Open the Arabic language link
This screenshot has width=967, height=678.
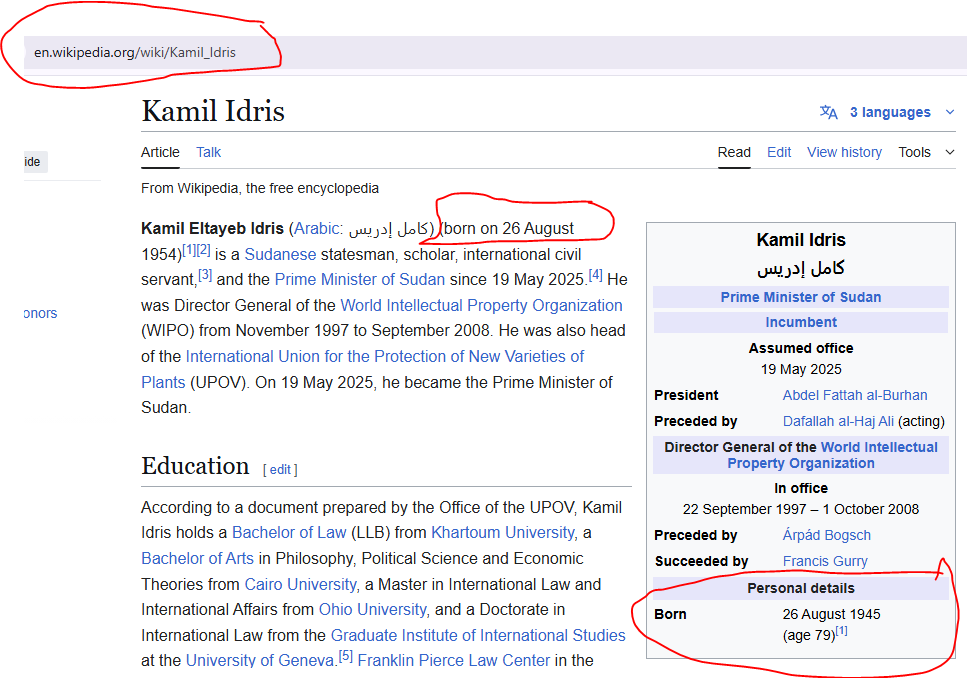point(318,228)
